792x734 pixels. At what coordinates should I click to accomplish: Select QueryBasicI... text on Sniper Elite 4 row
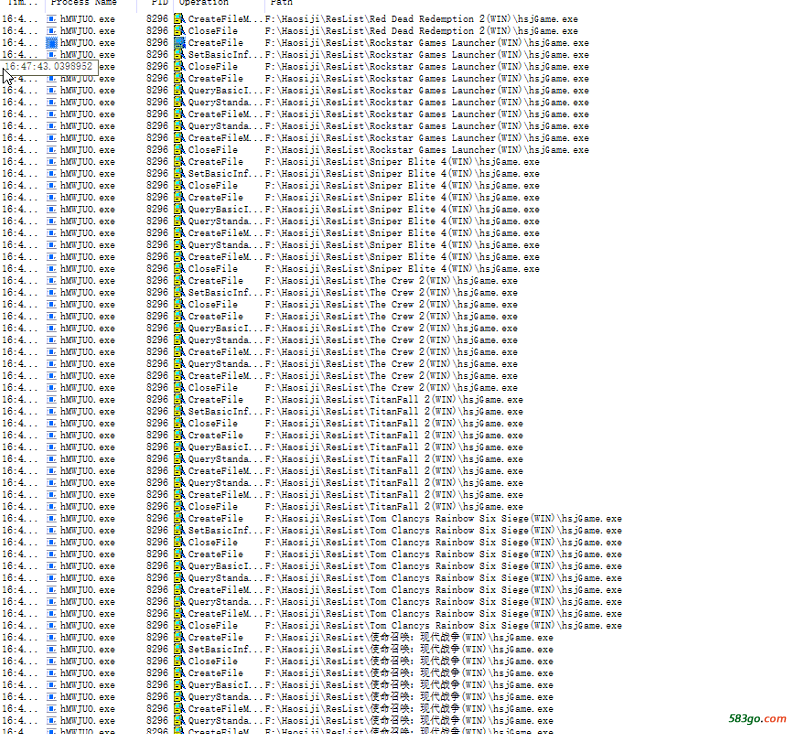(x=225, y=209)
